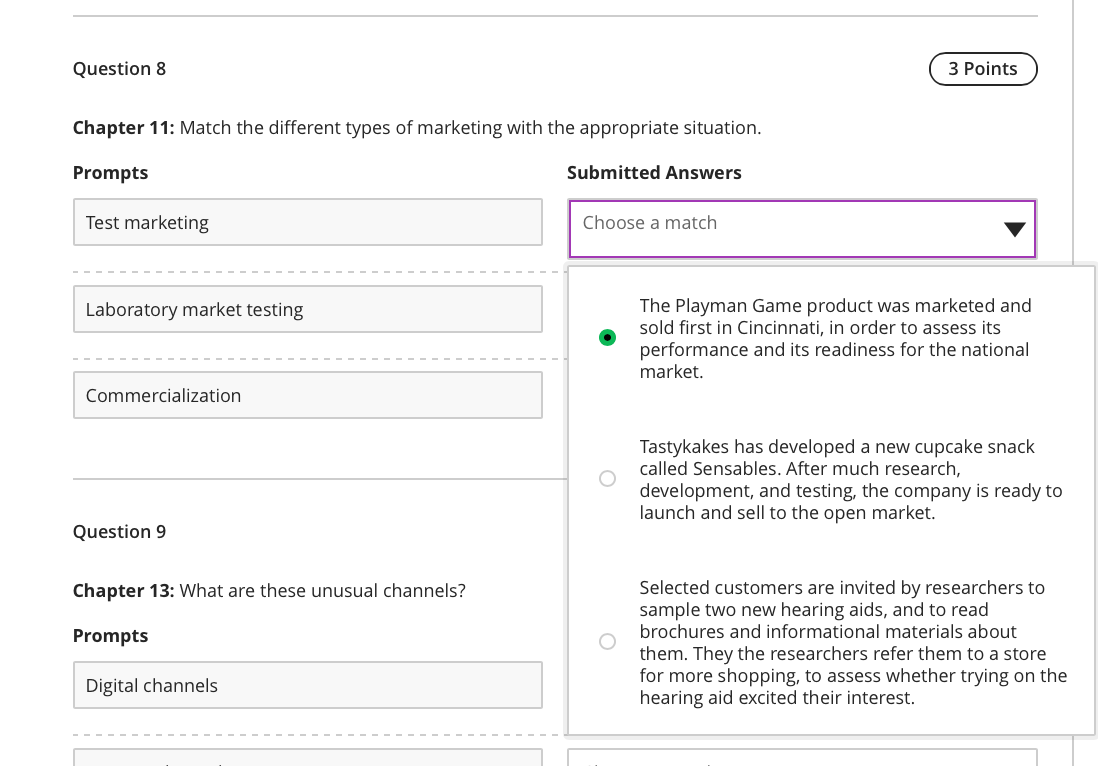1098x766 pixels.
Task: Click the dropdown arrow in the Test marketing answer box
Action: coord(1014,230)
